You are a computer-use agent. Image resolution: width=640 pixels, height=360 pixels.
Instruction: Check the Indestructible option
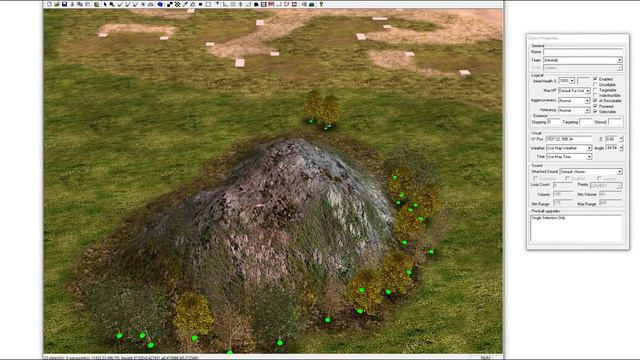point(595,95)
